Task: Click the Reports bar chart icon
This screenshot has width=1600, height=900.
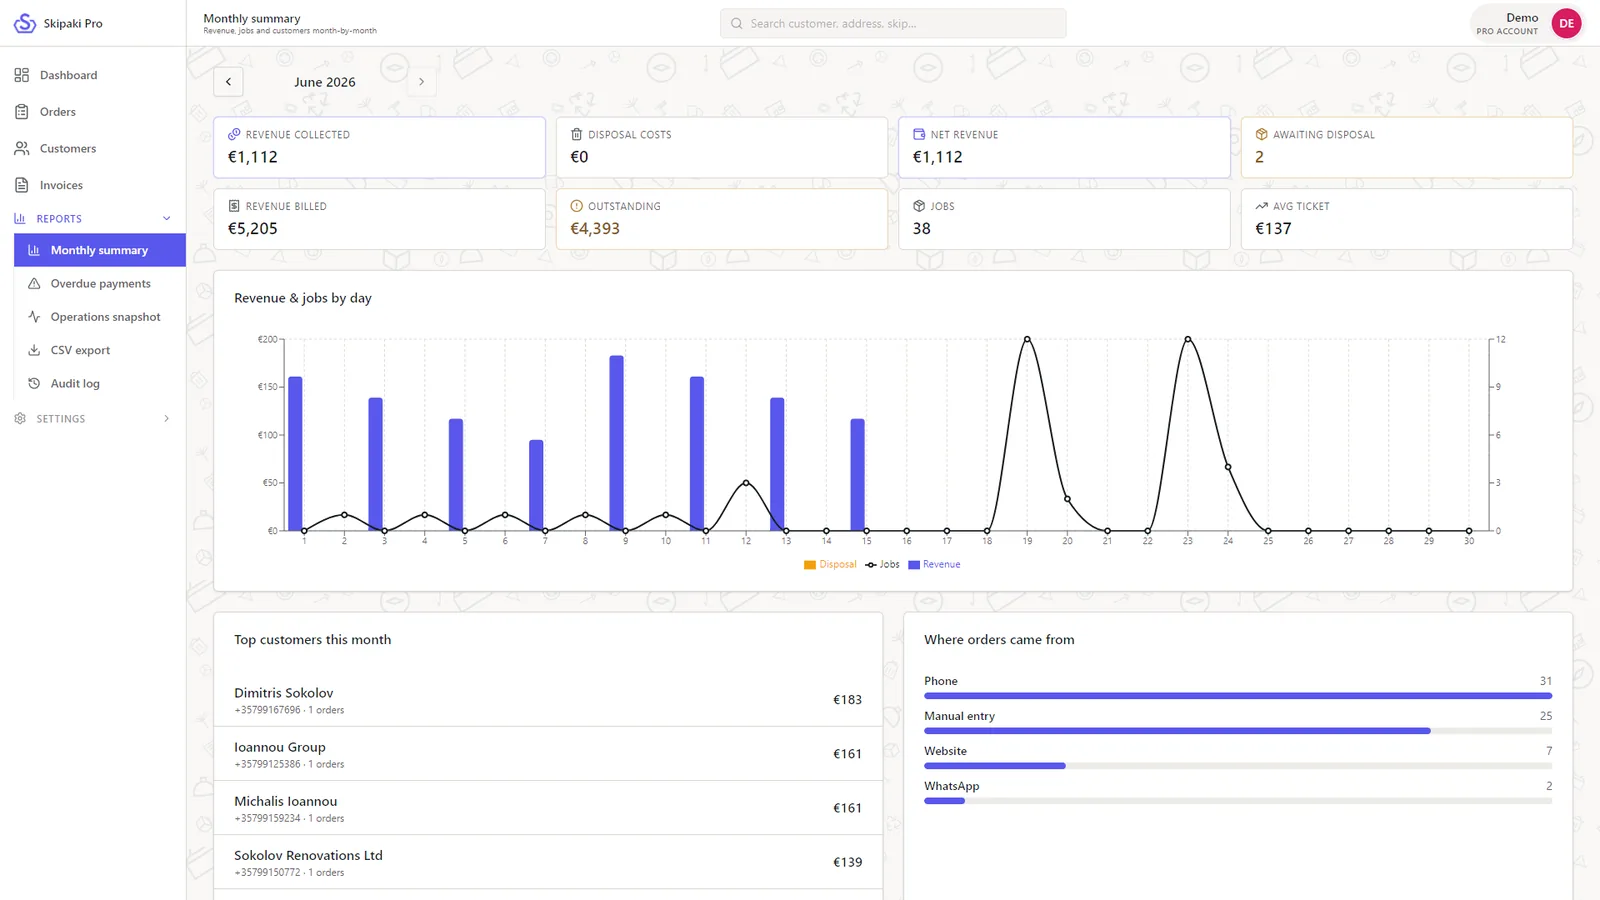Action: click(20, 219)
